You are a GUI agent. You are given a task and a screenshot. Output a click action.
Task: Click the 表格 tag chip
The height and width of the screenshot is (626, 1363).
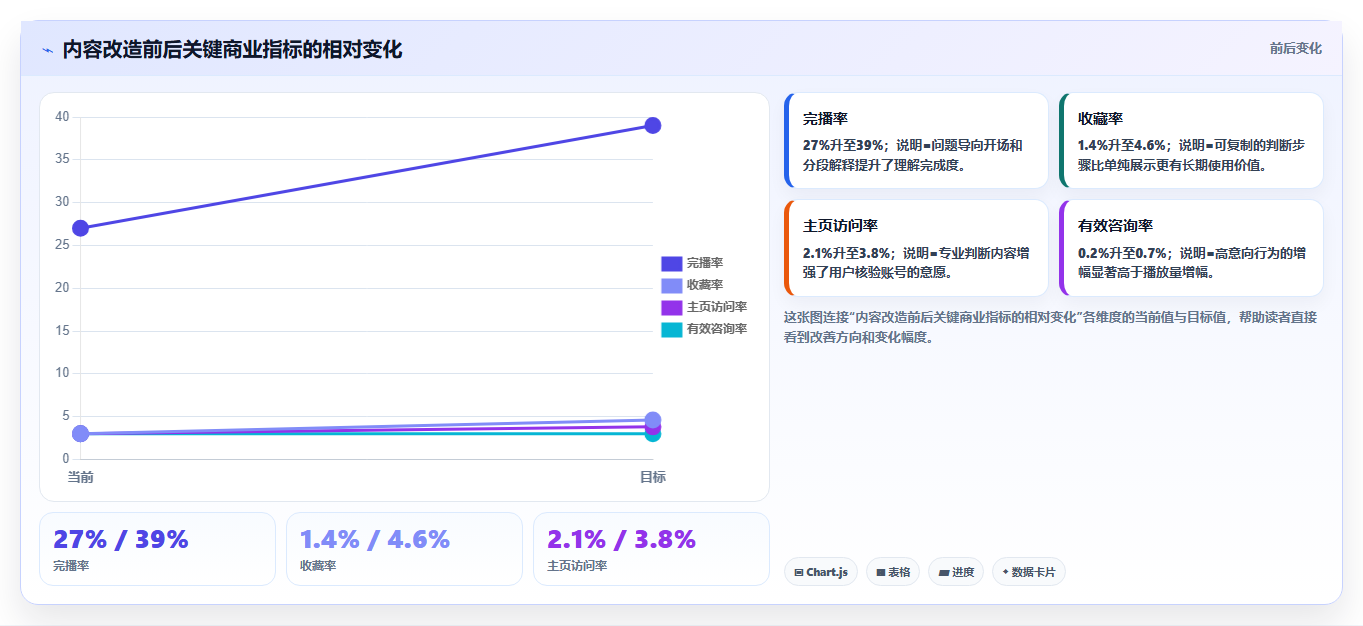point(893,572)
